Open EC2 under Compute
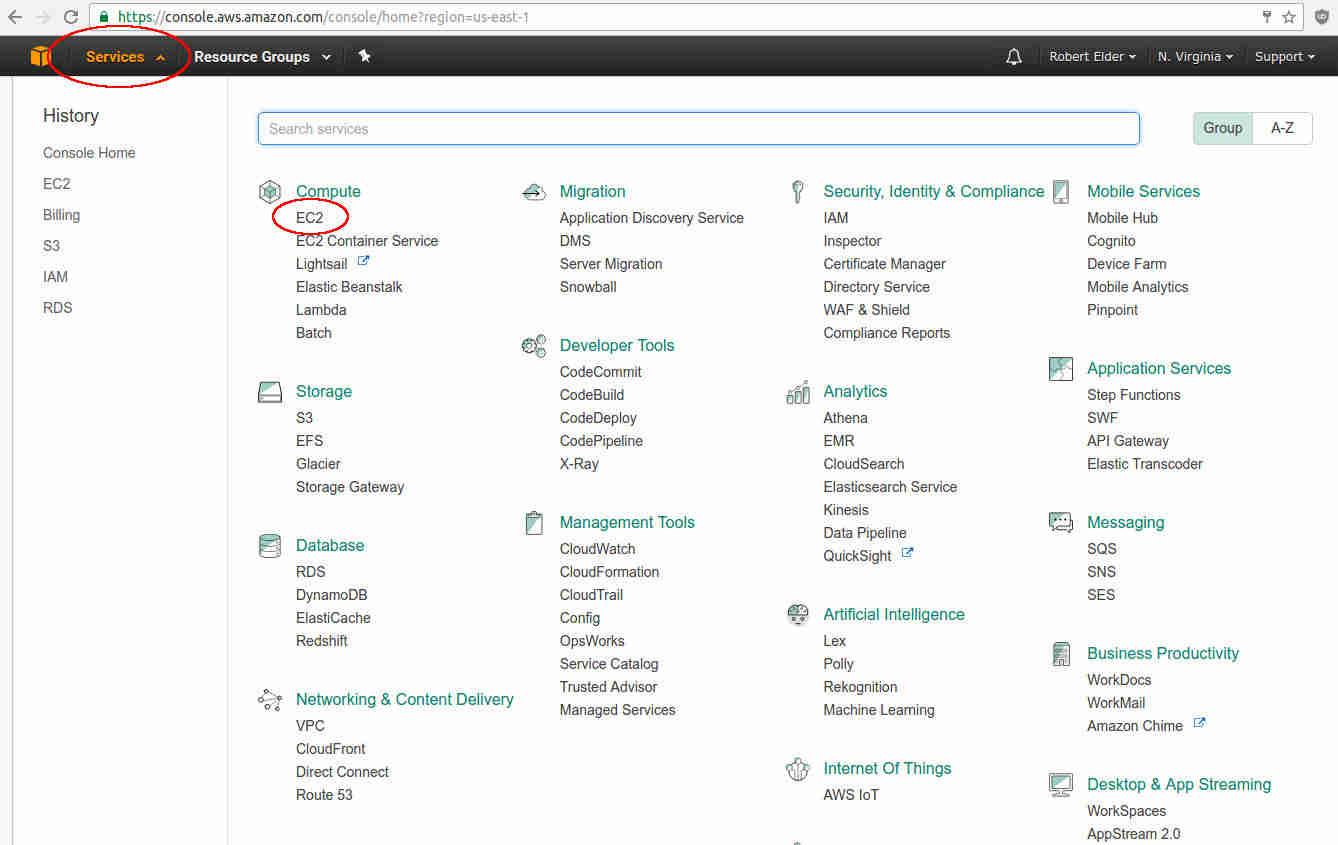This screenshot has width=1338, height=845. pyautogui.click(x=310, y=218)
